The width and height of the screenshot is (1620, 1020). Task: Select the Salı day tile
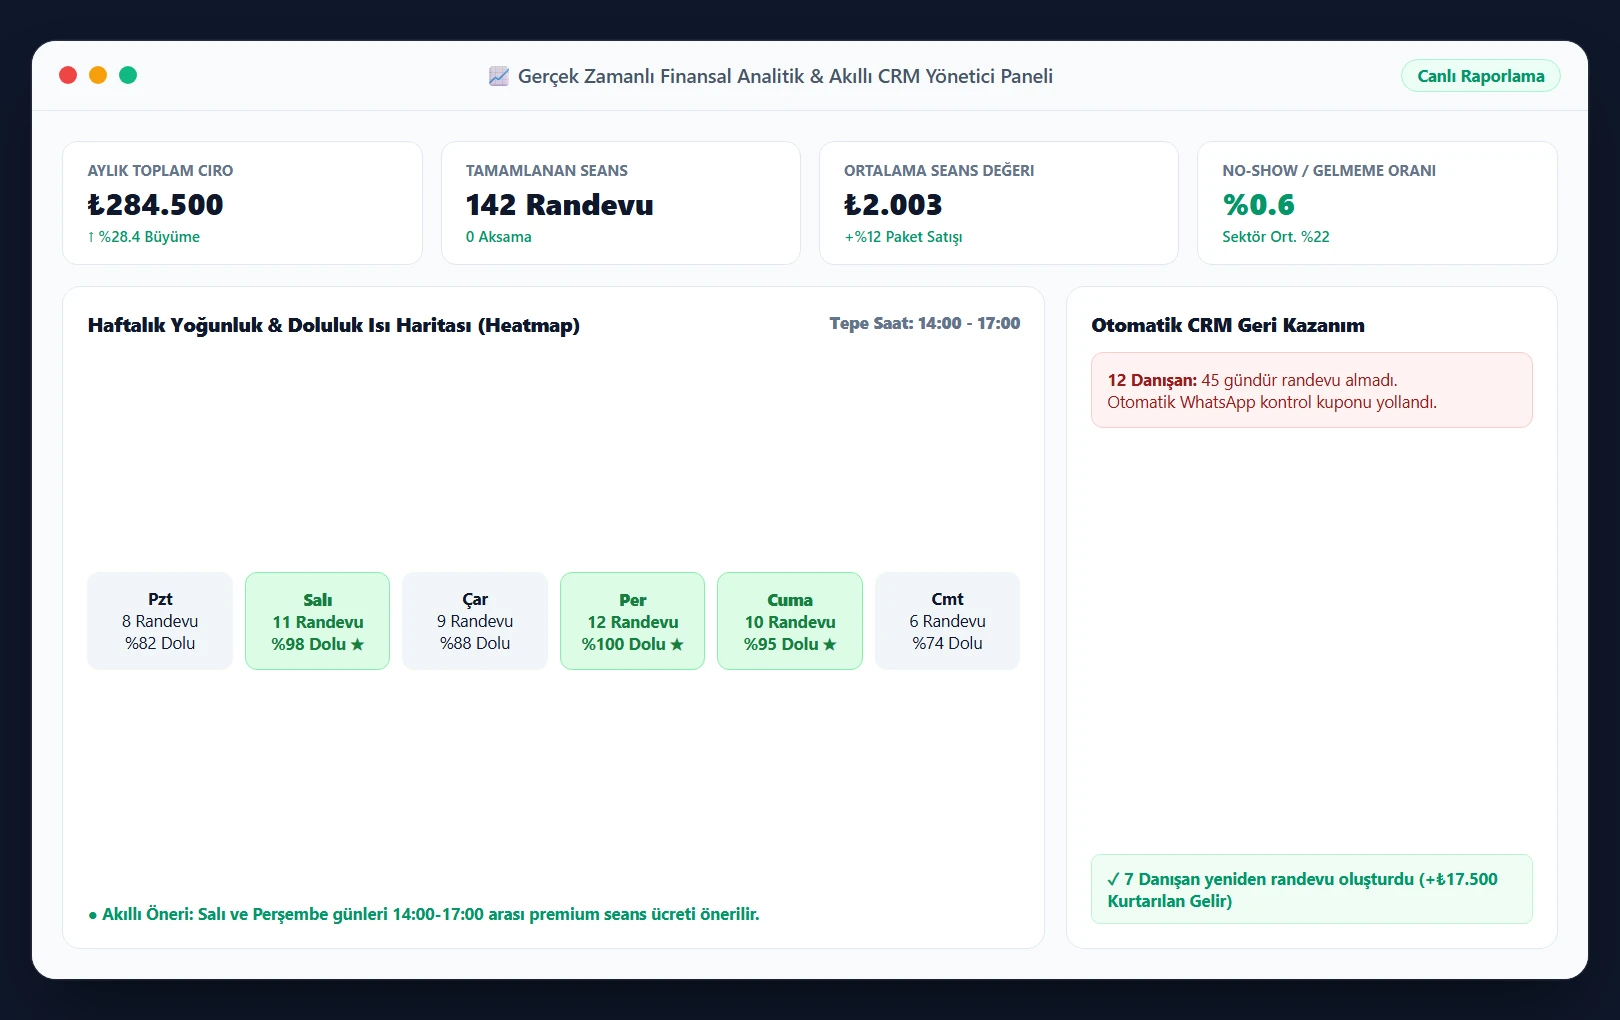[x=317, y=621]
